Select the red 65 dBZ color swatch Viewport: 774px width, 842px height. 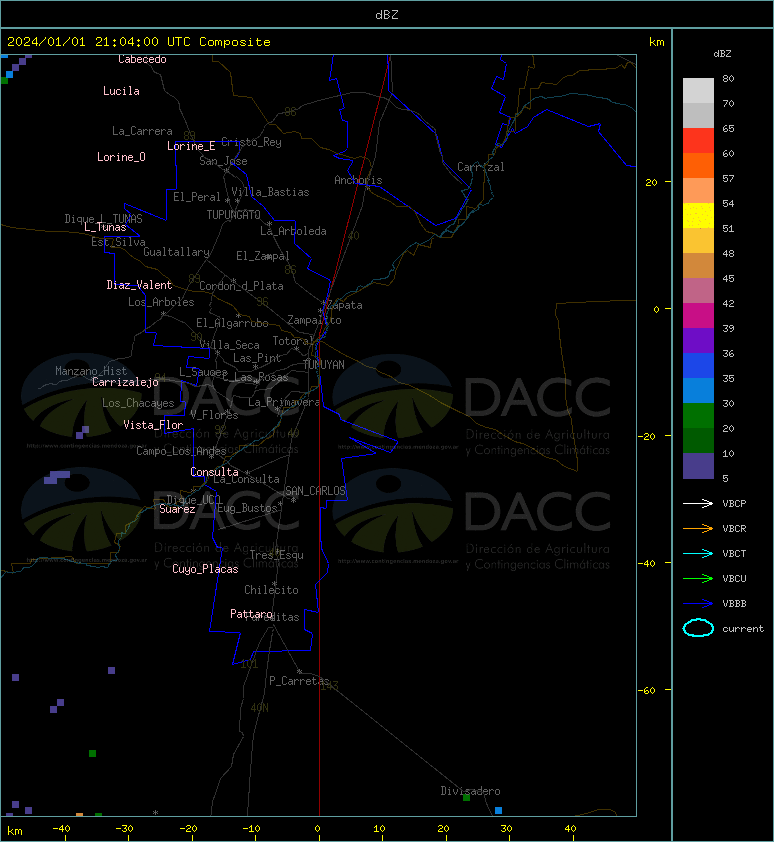(x=698, y=140)
